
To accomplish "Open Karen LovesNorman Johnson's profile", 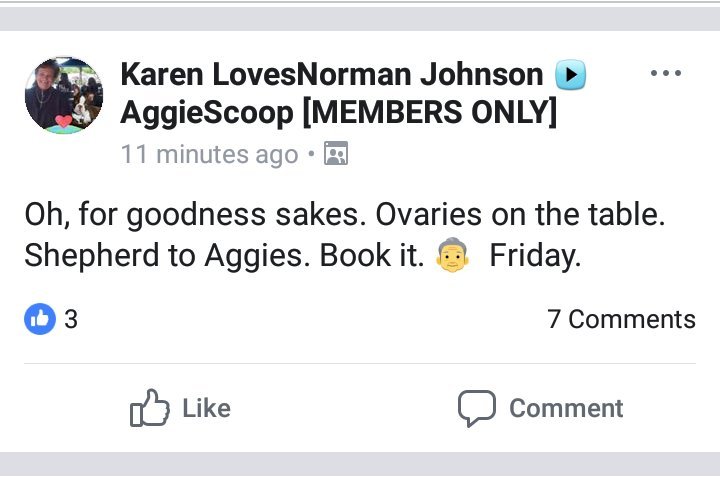I will pos(331,74).
